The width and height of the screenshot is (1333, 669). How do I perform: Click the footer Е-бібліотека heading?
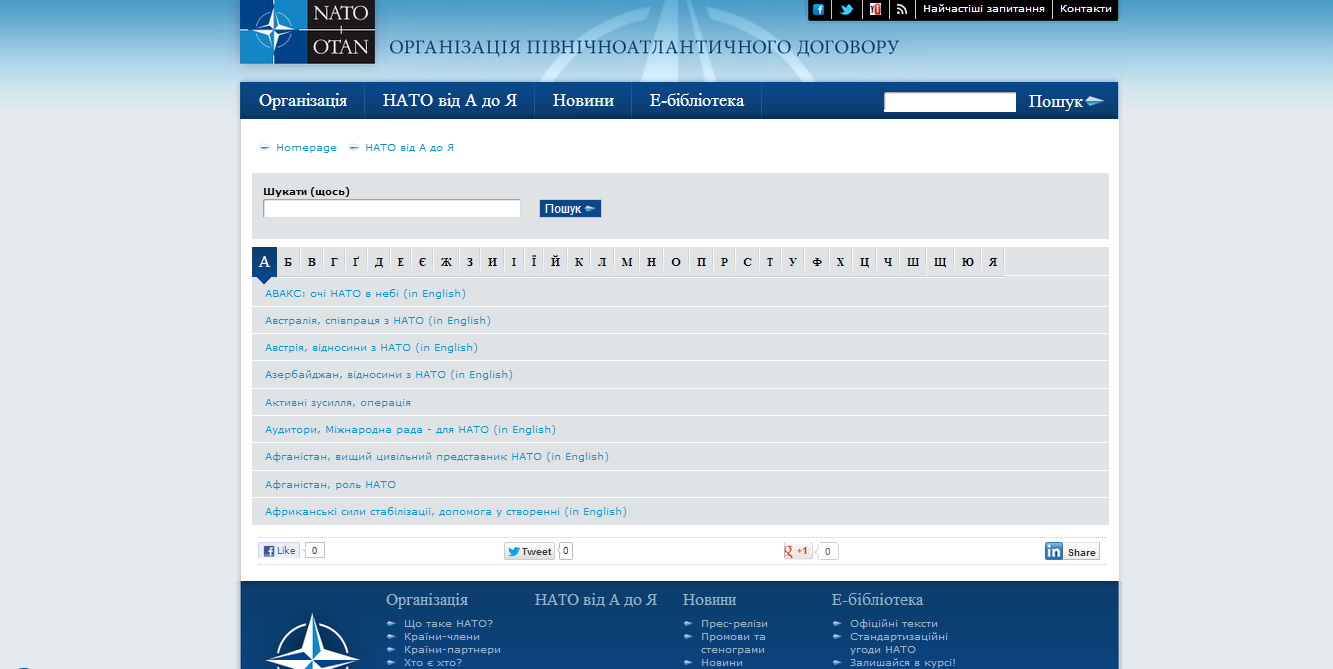877,600
